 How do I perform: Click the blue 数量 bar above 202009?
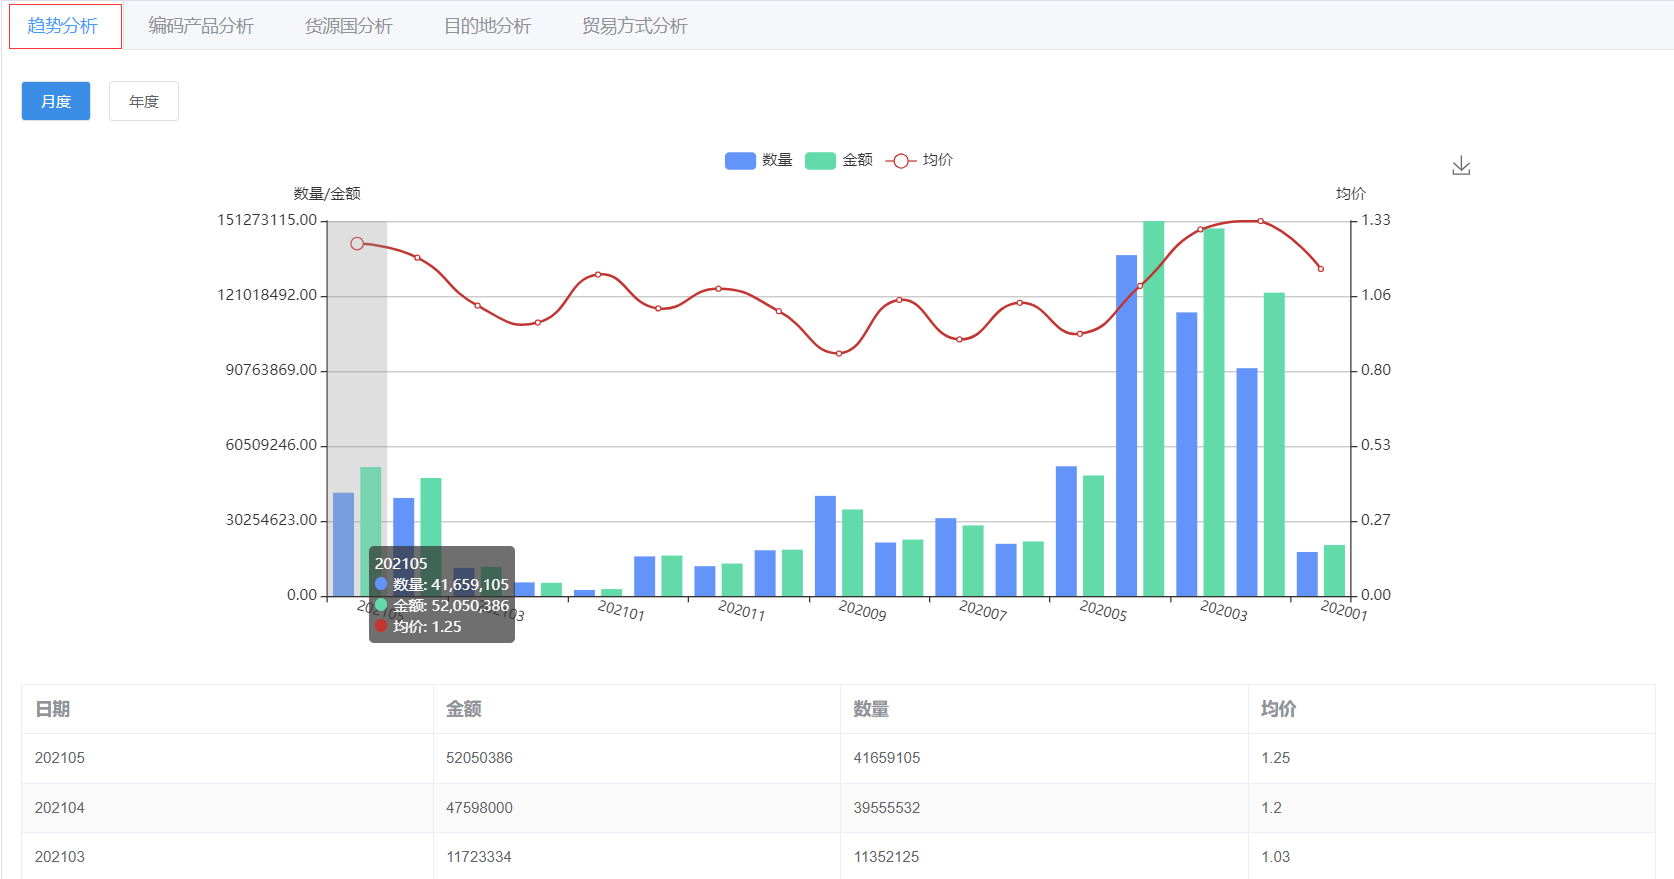[x=825, y=546]
